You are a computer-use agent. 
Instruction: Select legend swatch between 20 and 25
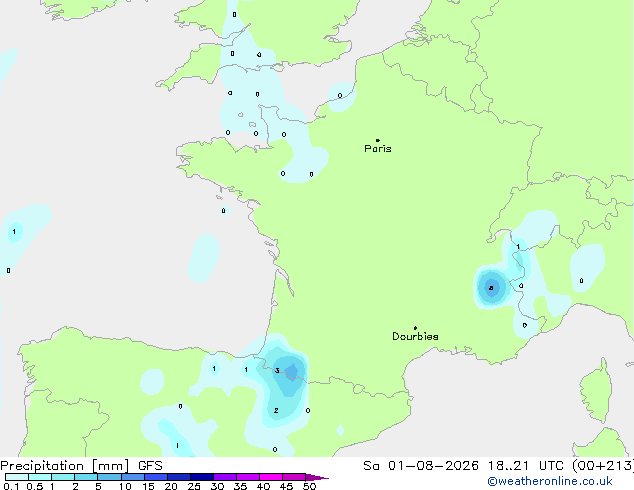point(179,477)
